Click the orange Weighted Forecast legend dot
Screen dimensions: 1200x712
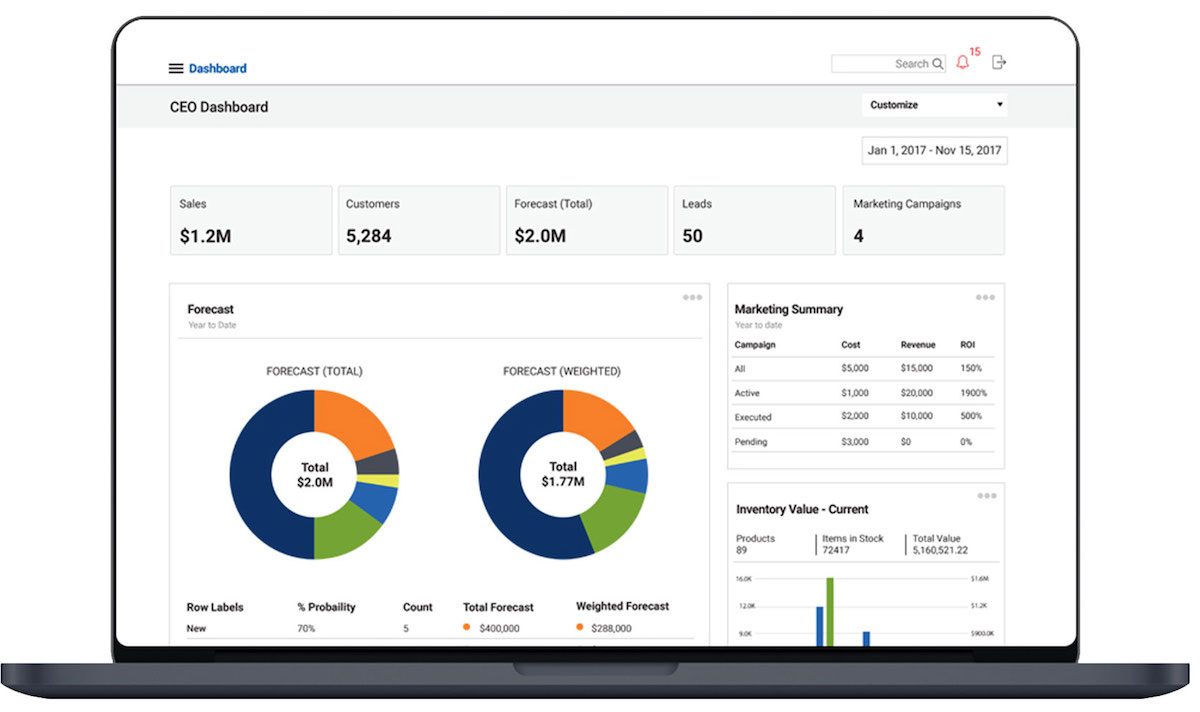point(579,628)
